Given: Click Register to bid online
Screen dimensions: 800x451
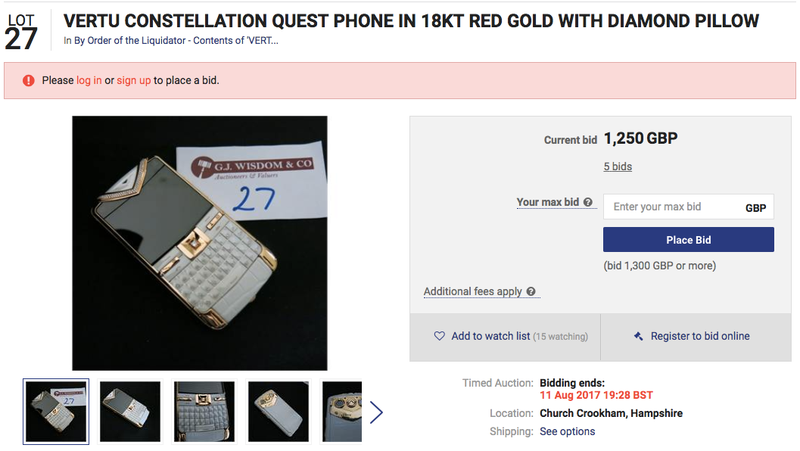Looking at the screenshot, I should [700, 336].
